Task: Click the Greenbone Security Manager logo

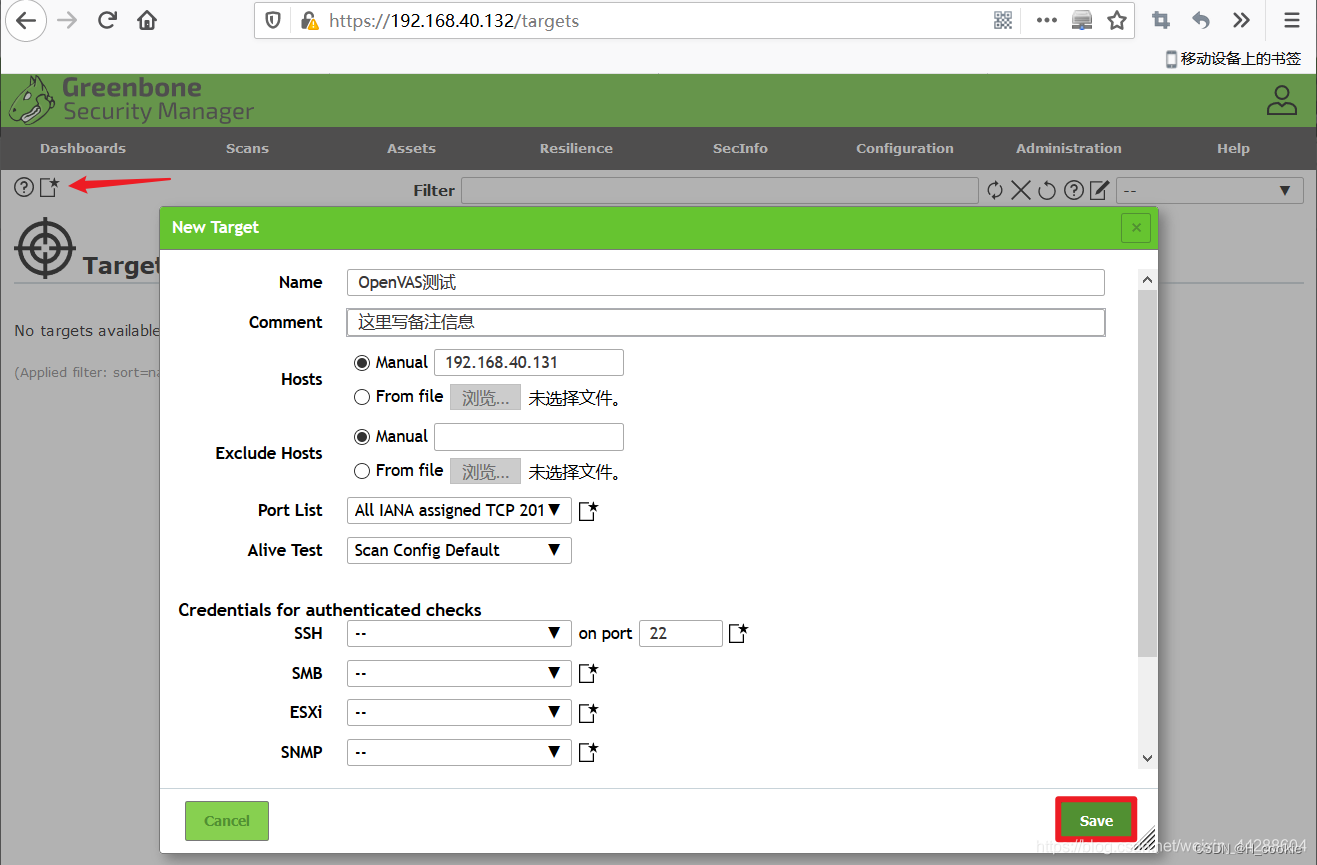Action: (x=132, y=100)
